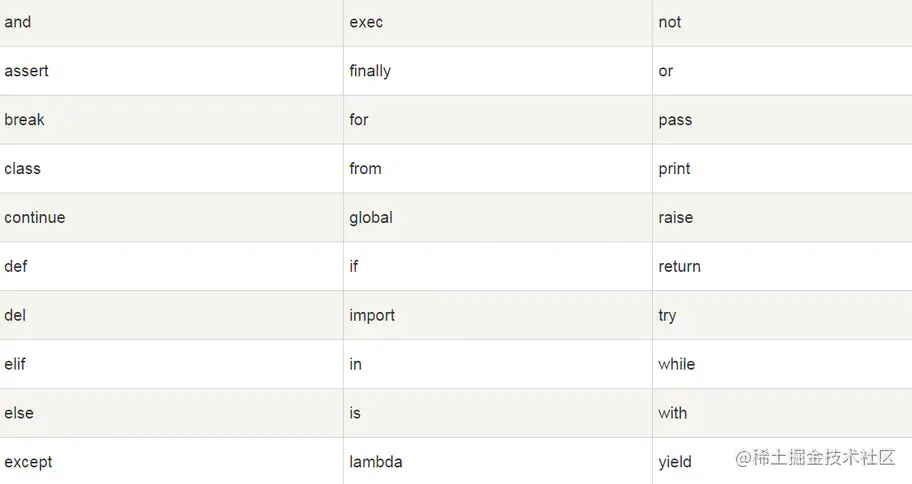Select the "assert" keyword text
This screenshot has height=484, width=912.
tap(26, 71)
